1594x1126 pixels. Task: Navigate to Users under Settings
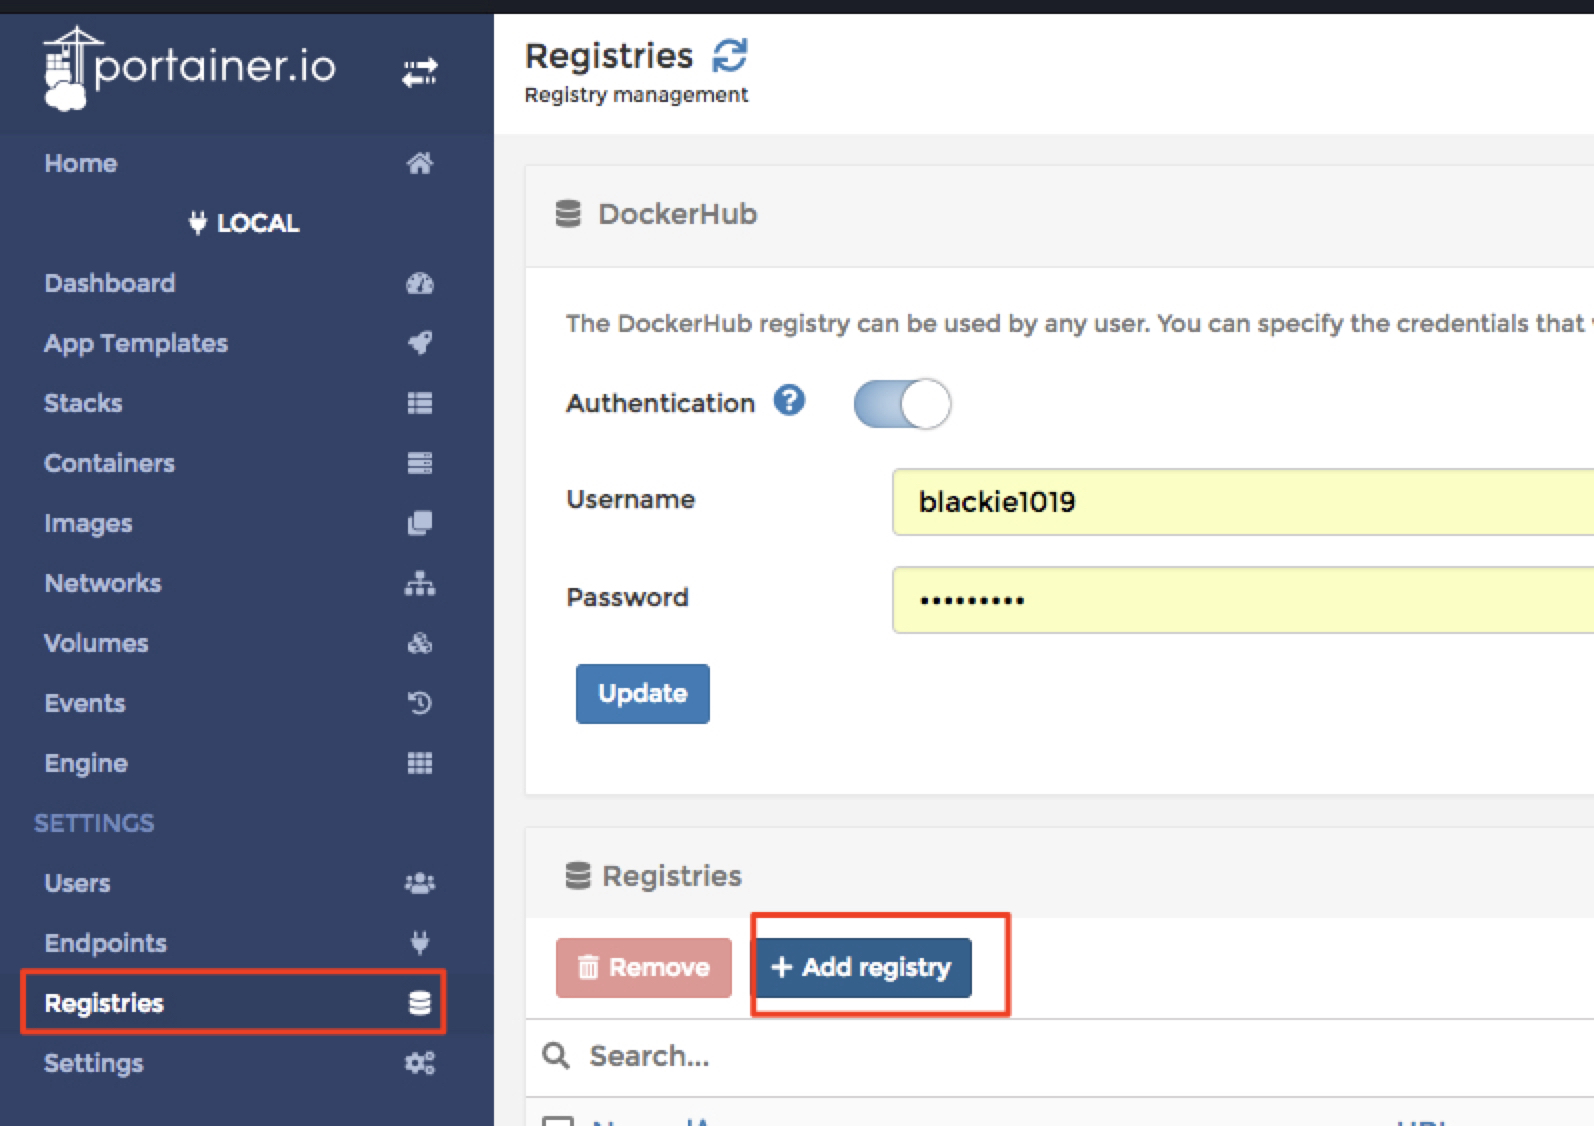77,883
